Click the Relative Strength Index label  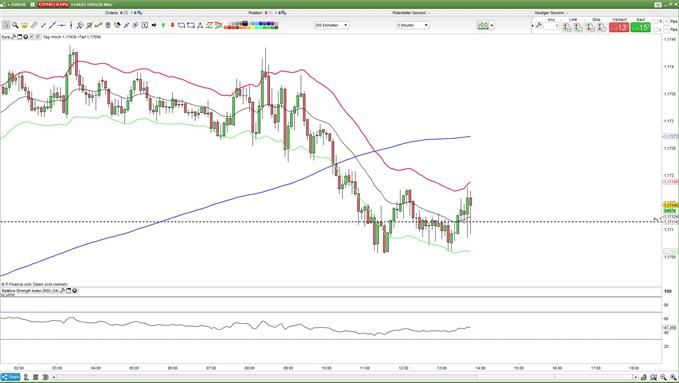click(x=30, y=291)
